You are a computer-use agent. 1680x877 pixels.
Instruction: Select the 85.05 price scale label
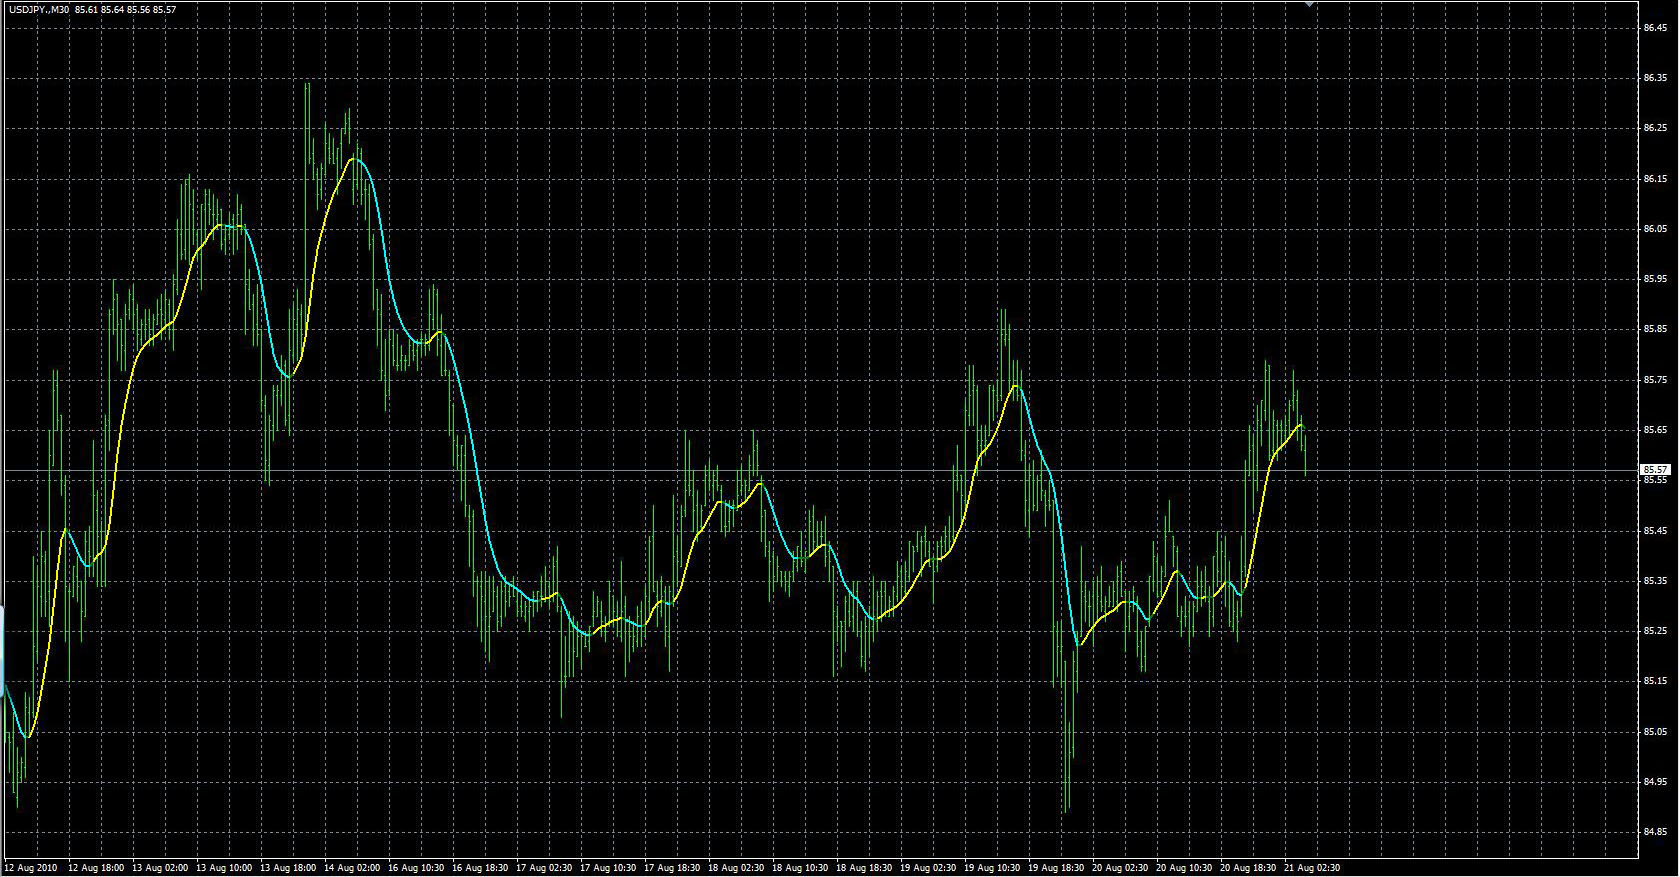1655,732
